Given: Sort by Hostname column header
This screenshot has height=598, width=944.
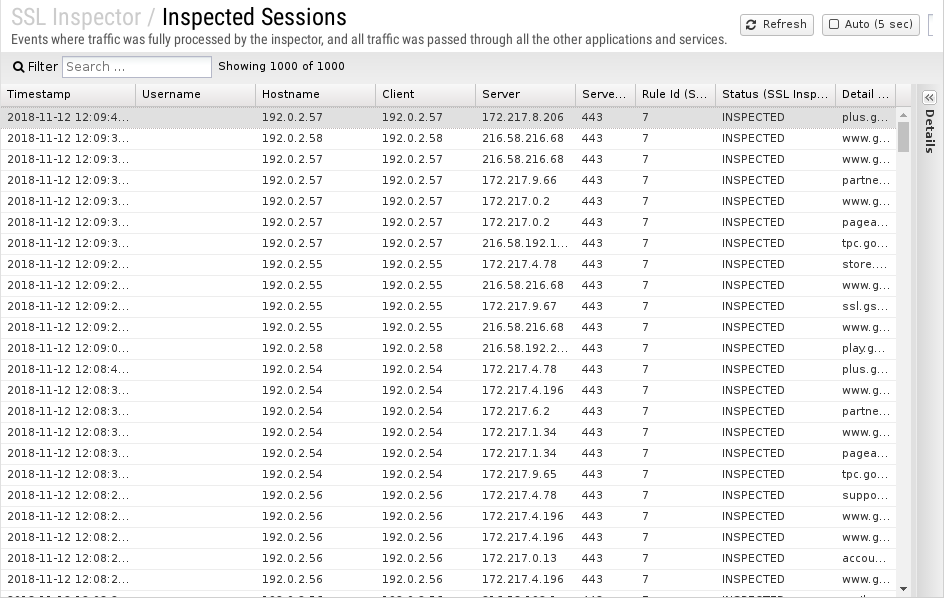Looking at the screenshot, I should point(315,95).
